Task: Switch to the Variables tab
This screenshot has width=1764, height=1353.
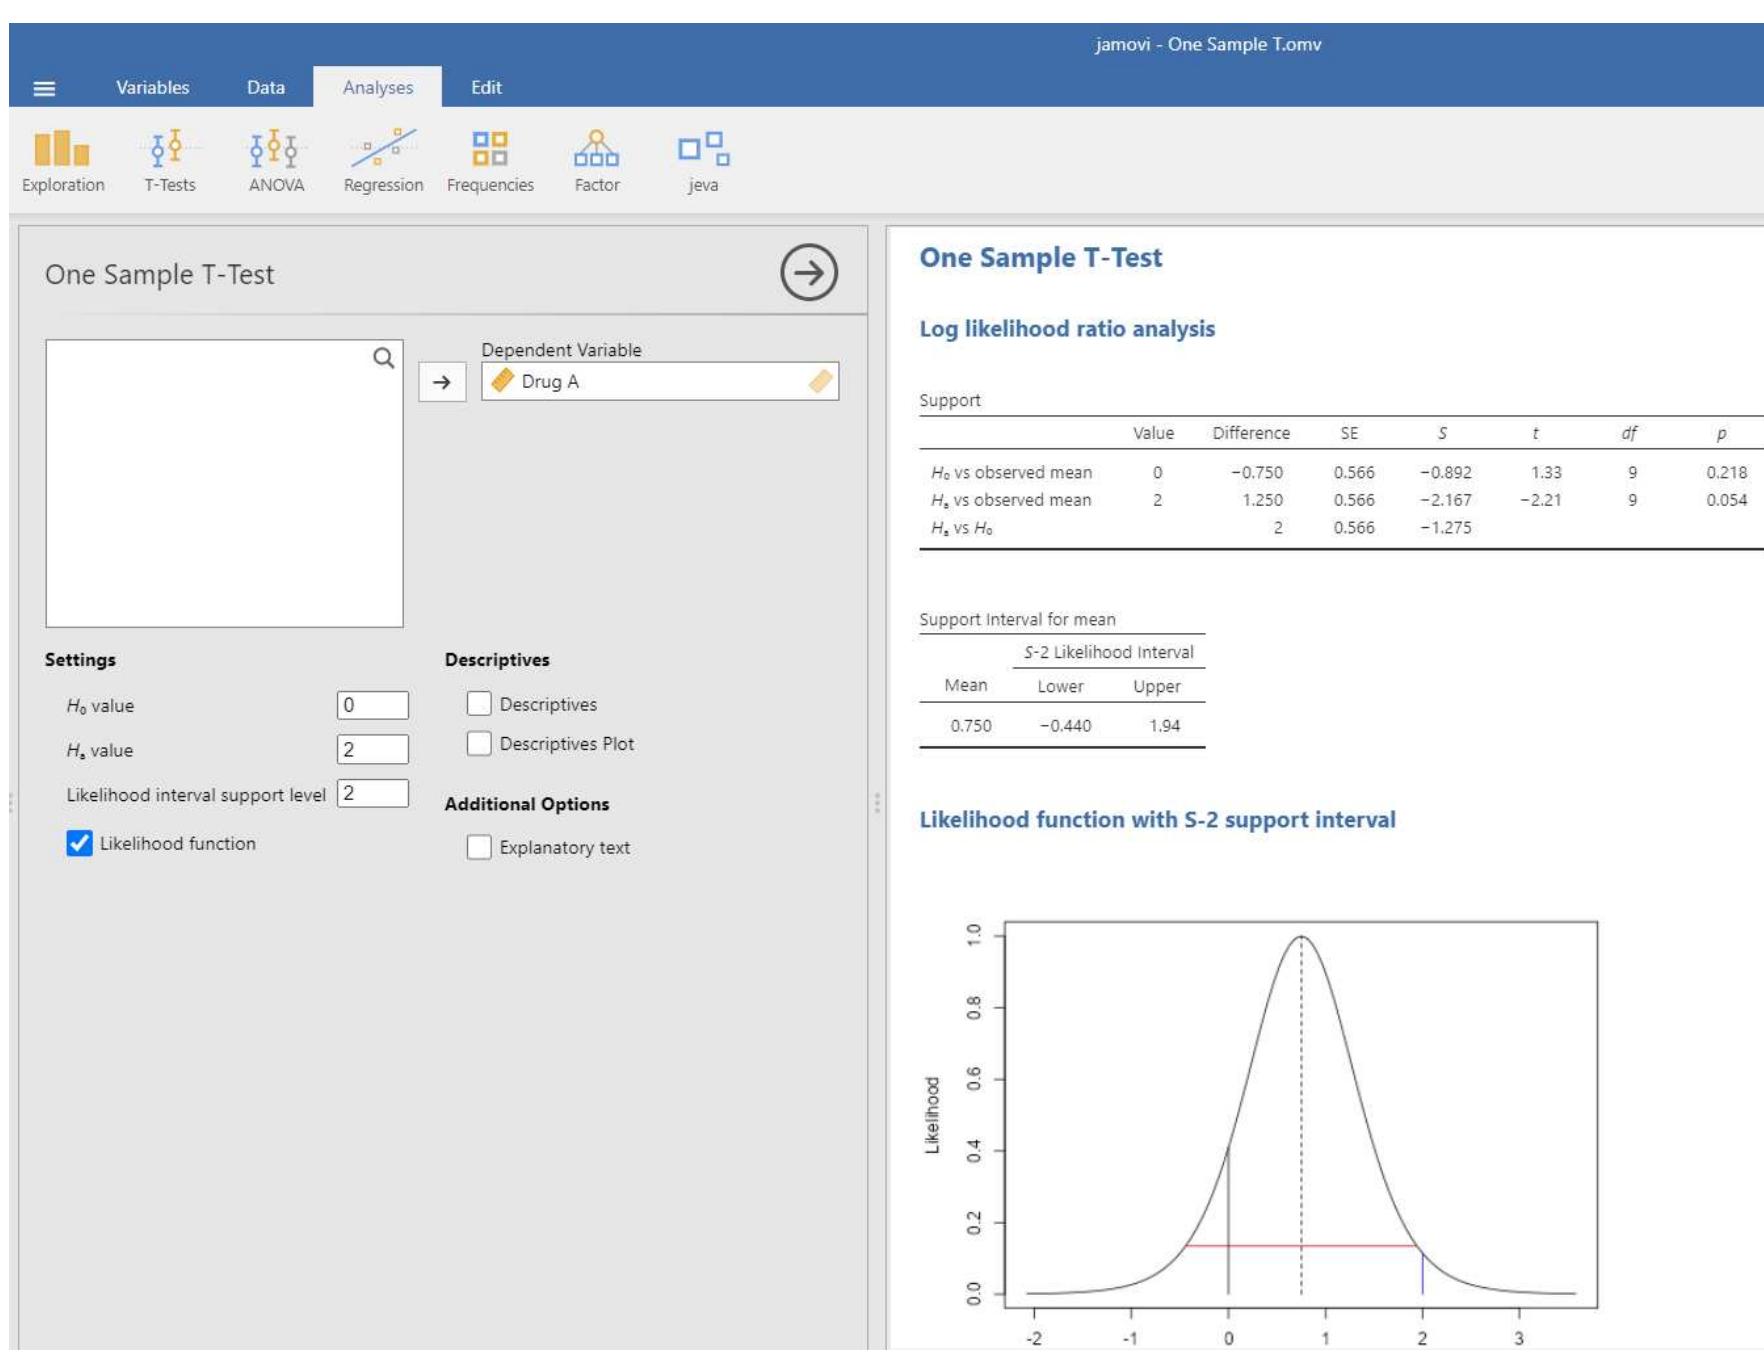Action: click(x=152, y=88)
